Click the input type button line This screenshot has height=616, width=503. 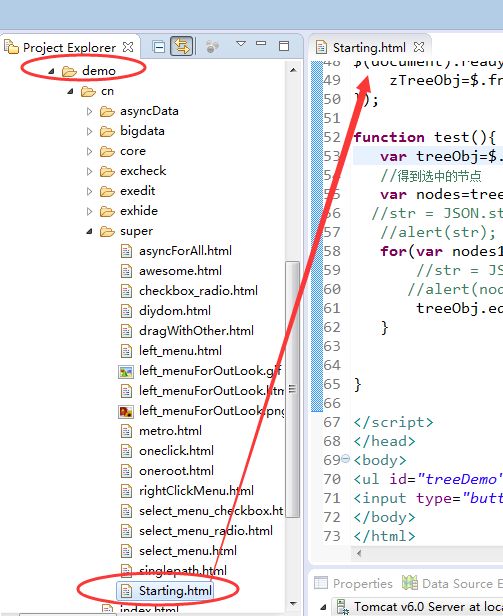(x=428, y=499)
